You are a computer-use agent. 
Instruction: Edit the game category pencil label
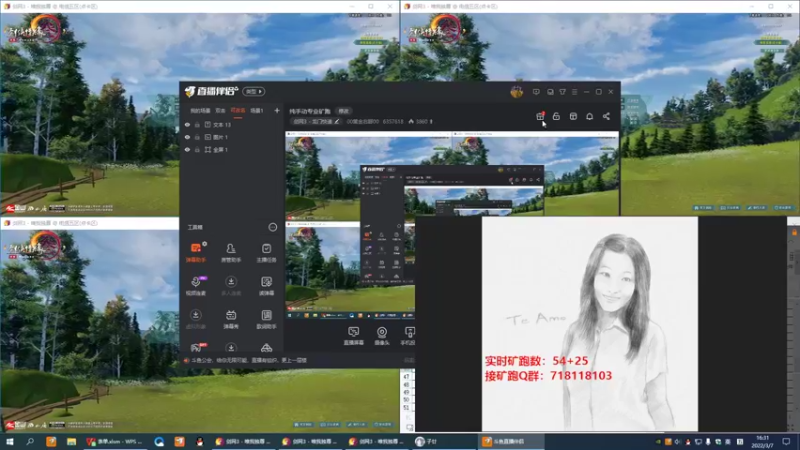coord(316,121)
